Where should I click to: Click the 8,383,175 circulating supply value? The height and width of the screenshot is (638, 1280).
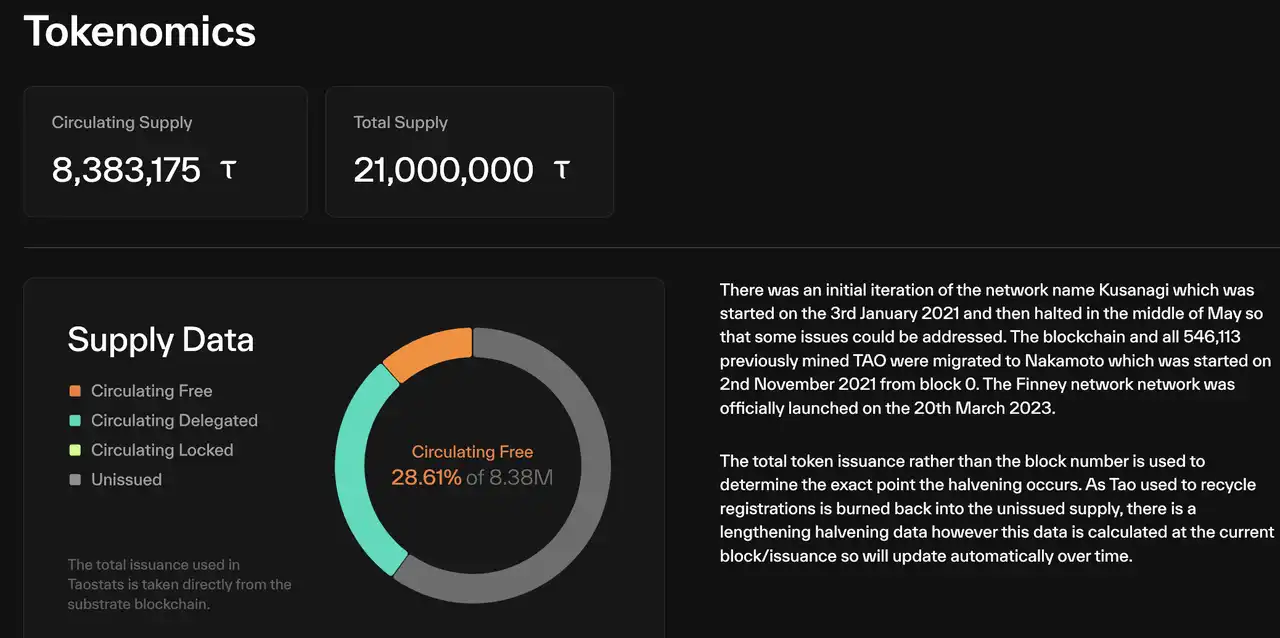point(126,170)
